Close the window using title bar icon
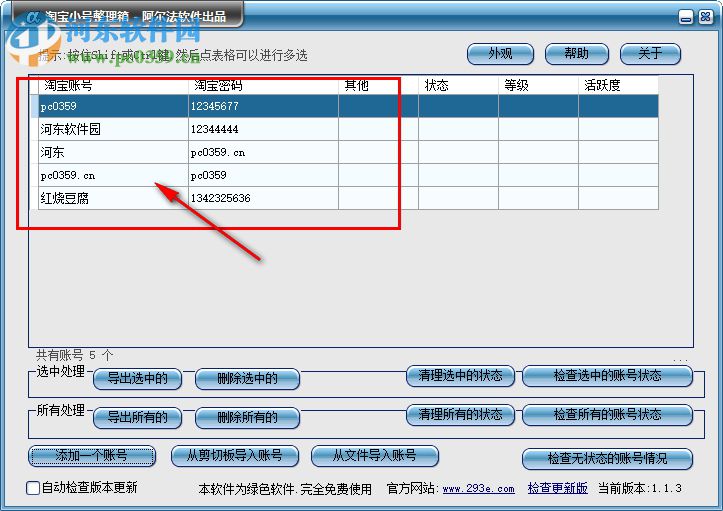This screenshot has width=723, height=511. pyautogui.click(x=705, y=18)
